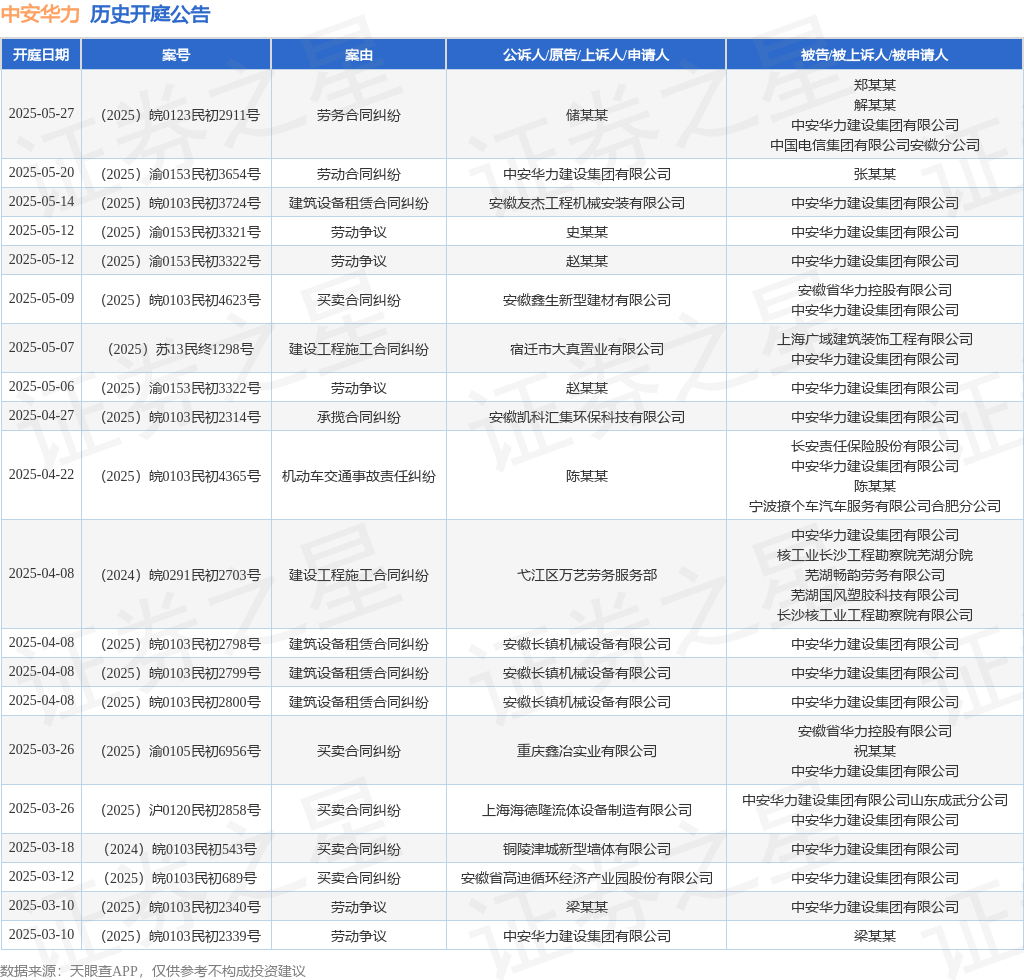Click defendant 芜湖畅韵劳务有限公司
Screen dimensions: 1024x980
point(874,575)
